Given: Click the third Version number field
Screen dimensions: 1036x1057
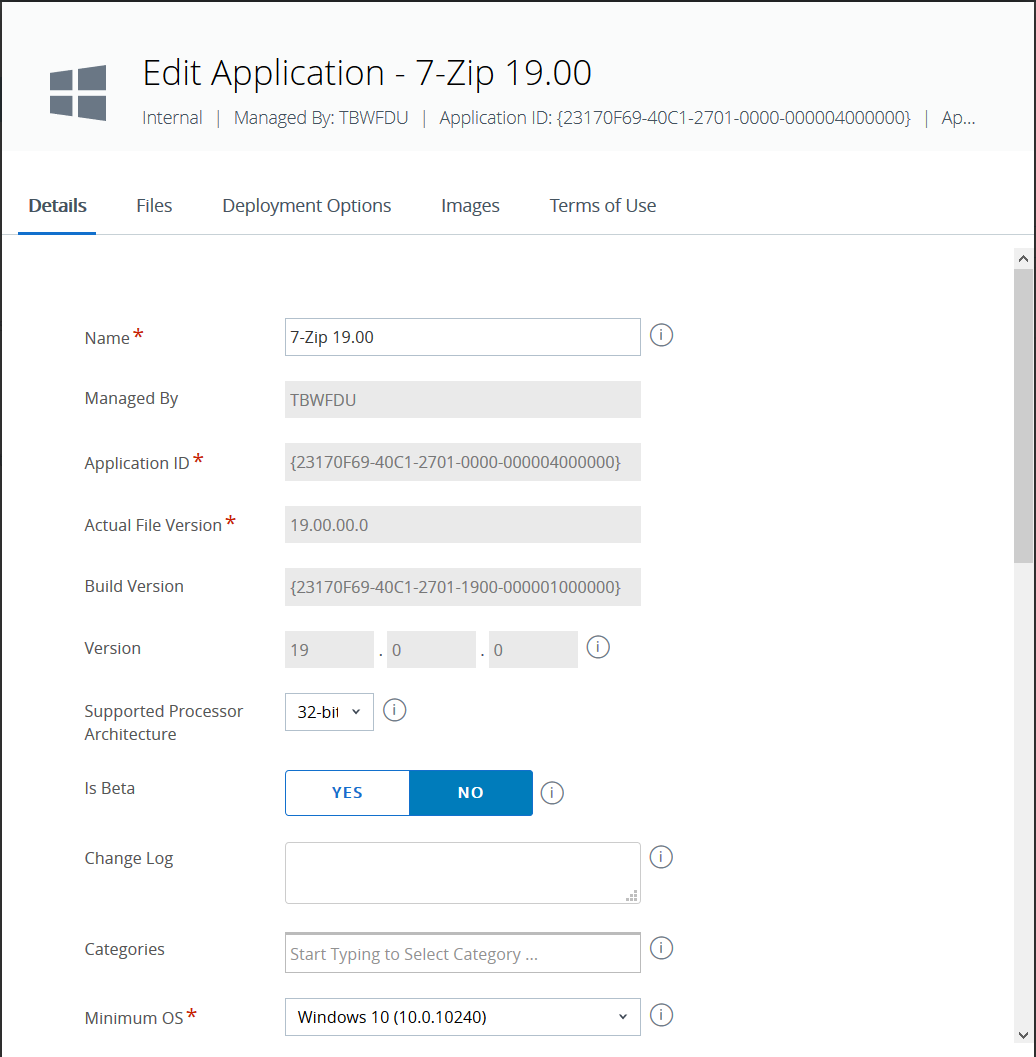Looking at the screenshot, I should coord(533,650).
